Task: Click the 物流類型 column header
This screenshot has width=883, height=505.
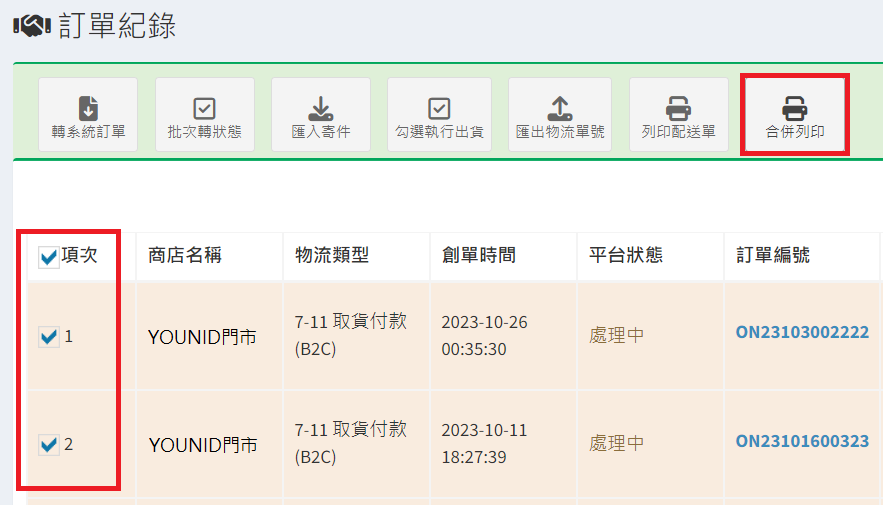Action: pyautogui.click(x=332, y=256)
